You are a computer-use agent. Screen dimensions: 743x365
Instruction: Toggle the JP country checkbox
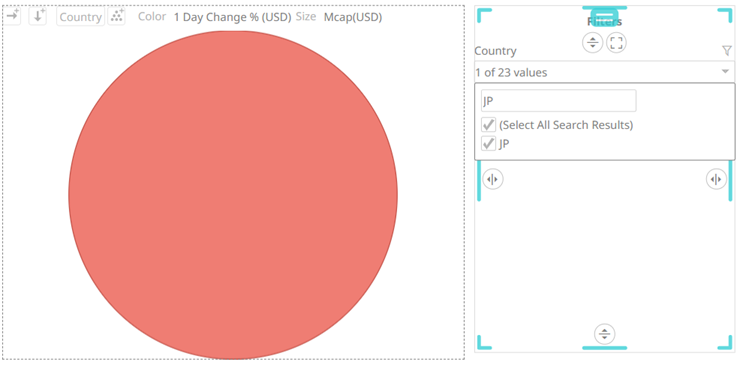coord(488,143)
